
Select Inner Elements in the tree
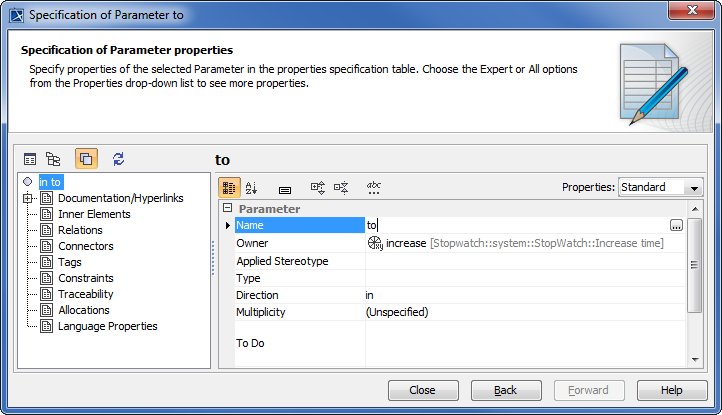tap(94, 214)
